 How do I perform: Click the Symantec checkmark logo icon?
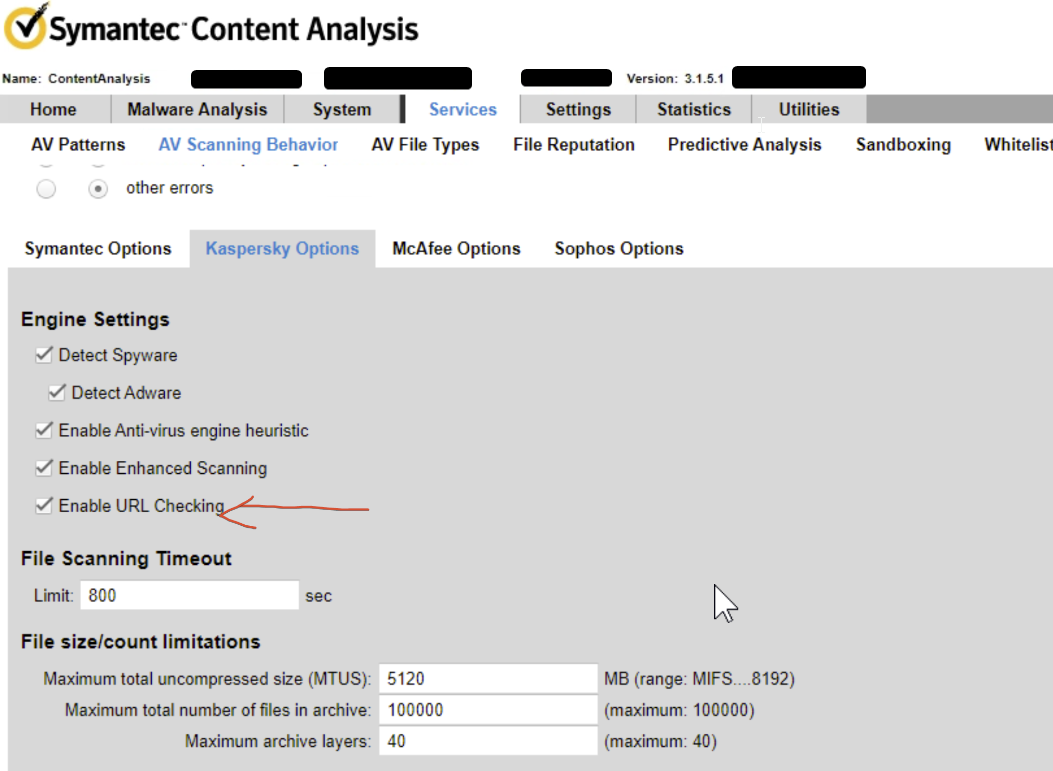click(x=24, y=27)
